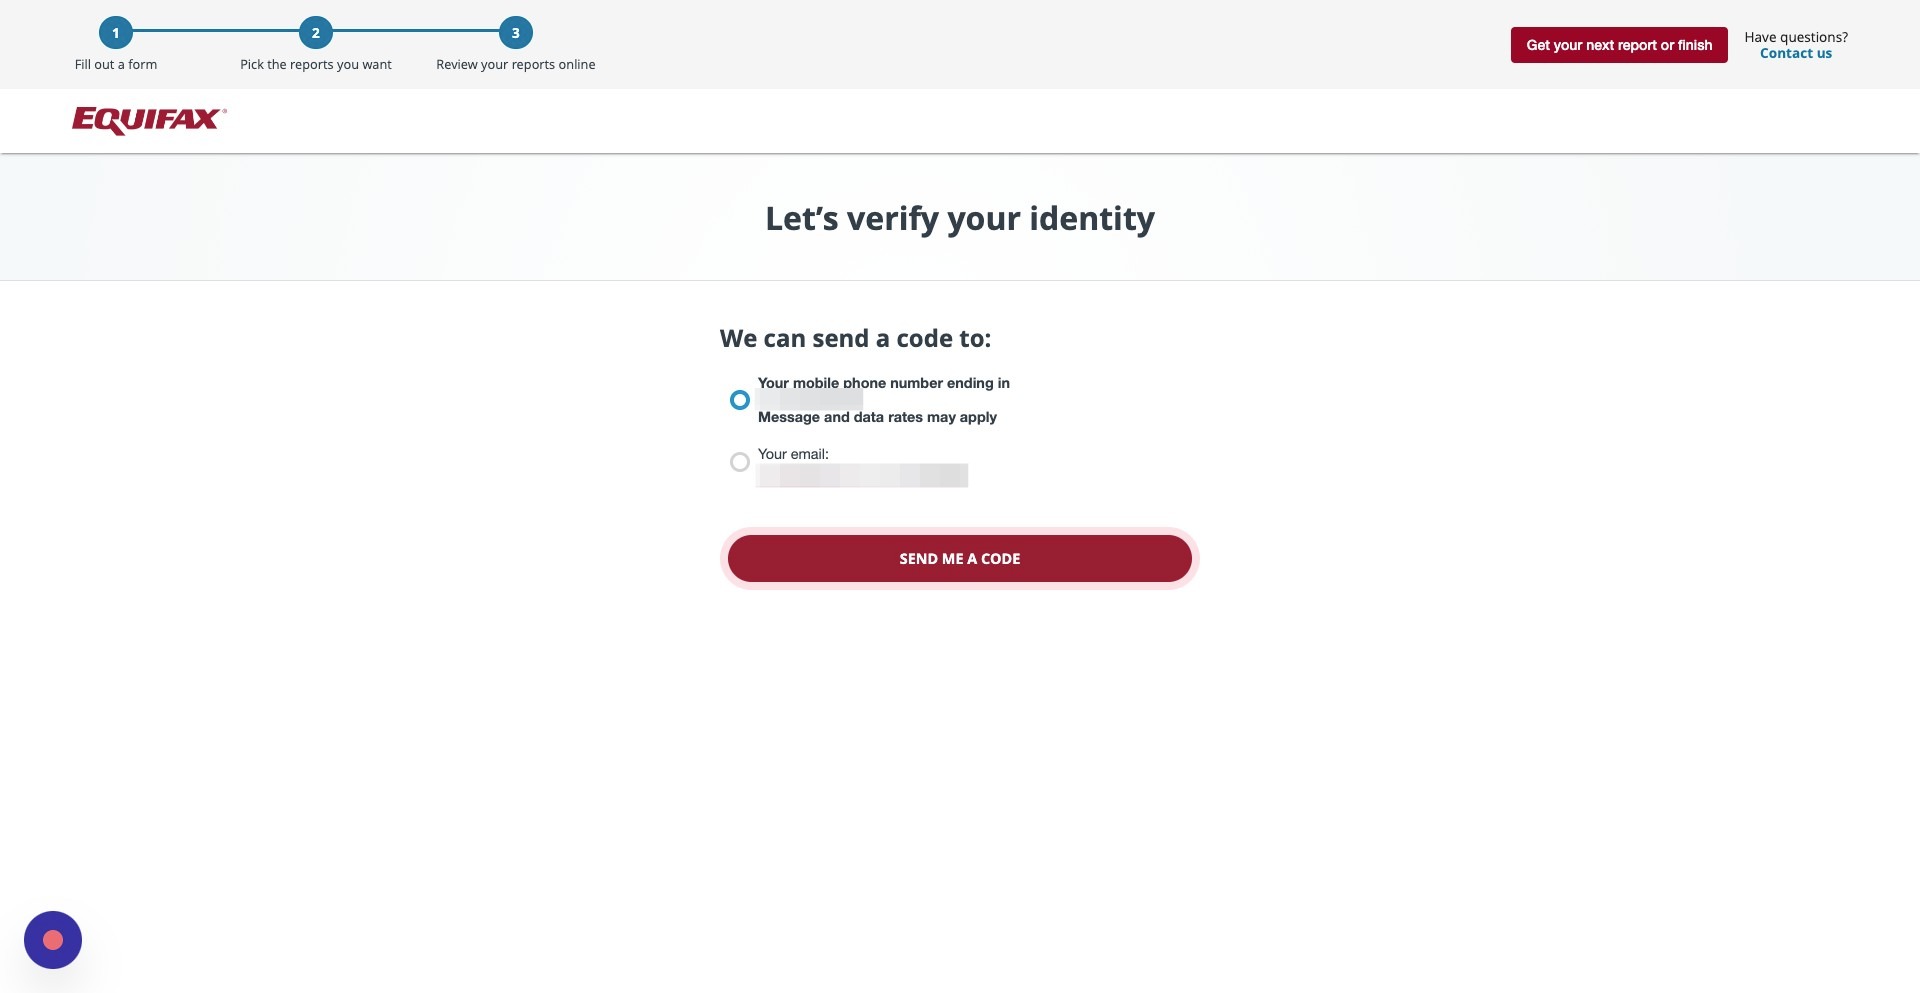Click the 'Your email:' label text
Image resolution: width=1920 pixels, height=993 pixels.
point(793,454)
